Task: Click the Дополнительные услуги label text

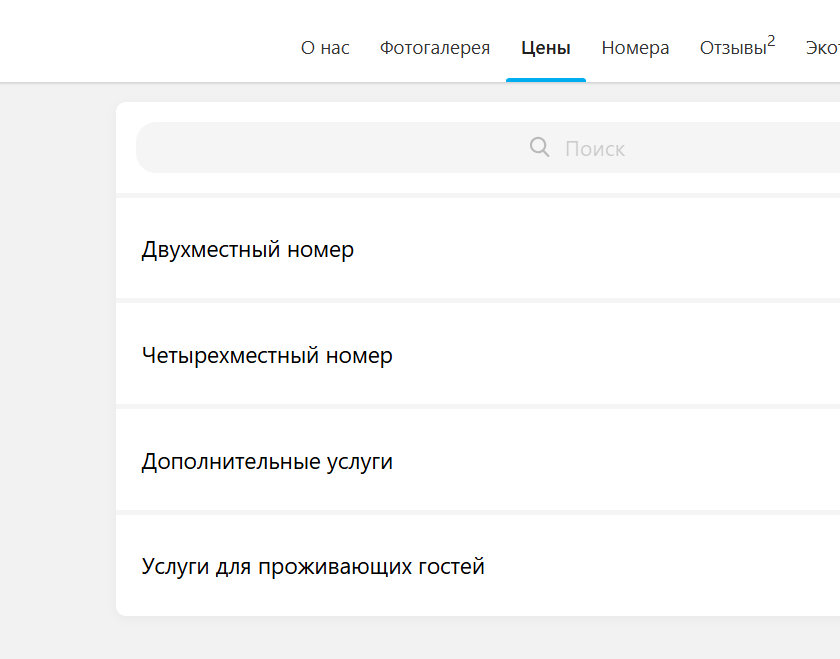Action: point(267,462)
